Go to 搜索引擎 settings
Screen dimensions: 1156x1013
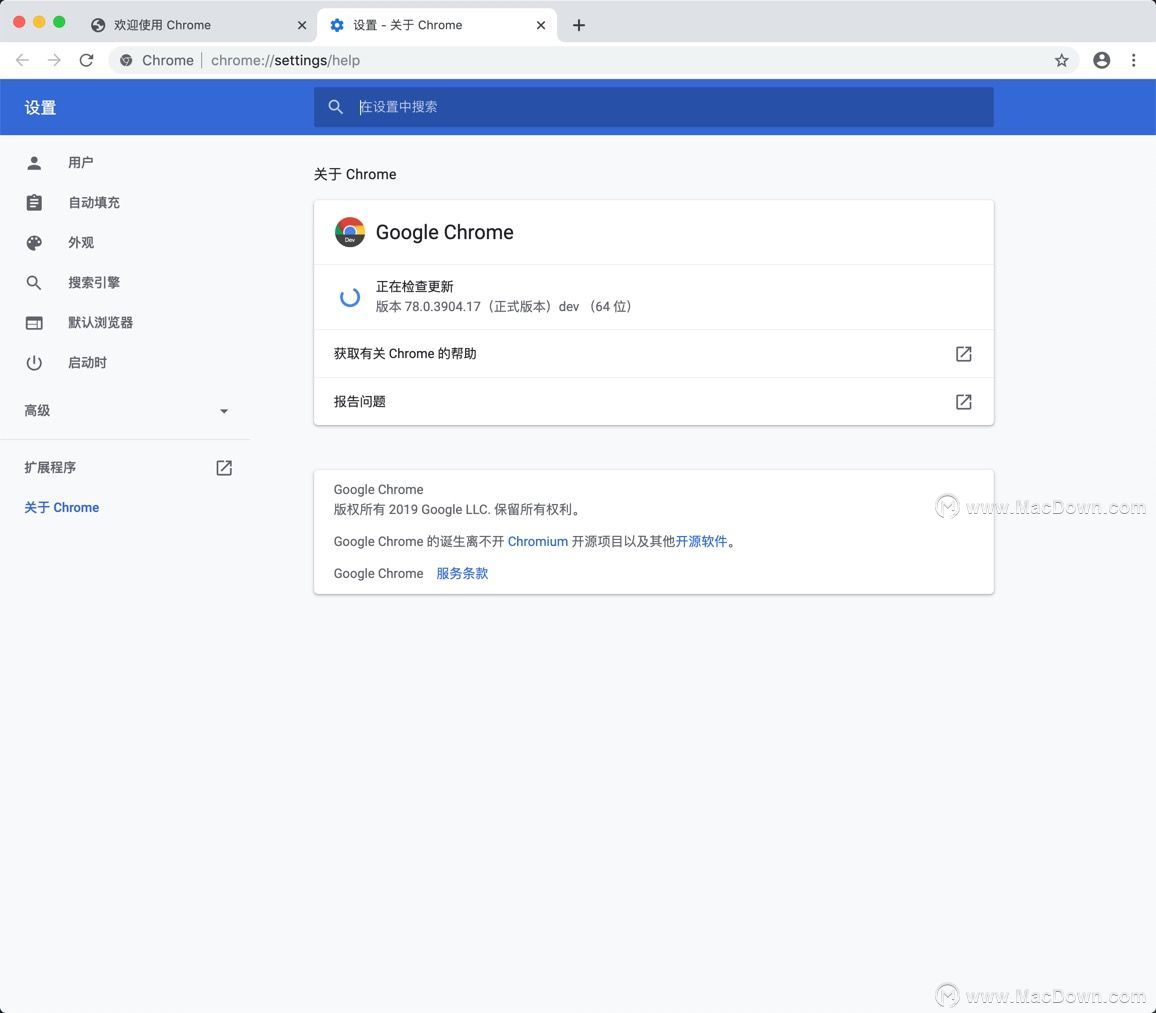coord(93,282)
